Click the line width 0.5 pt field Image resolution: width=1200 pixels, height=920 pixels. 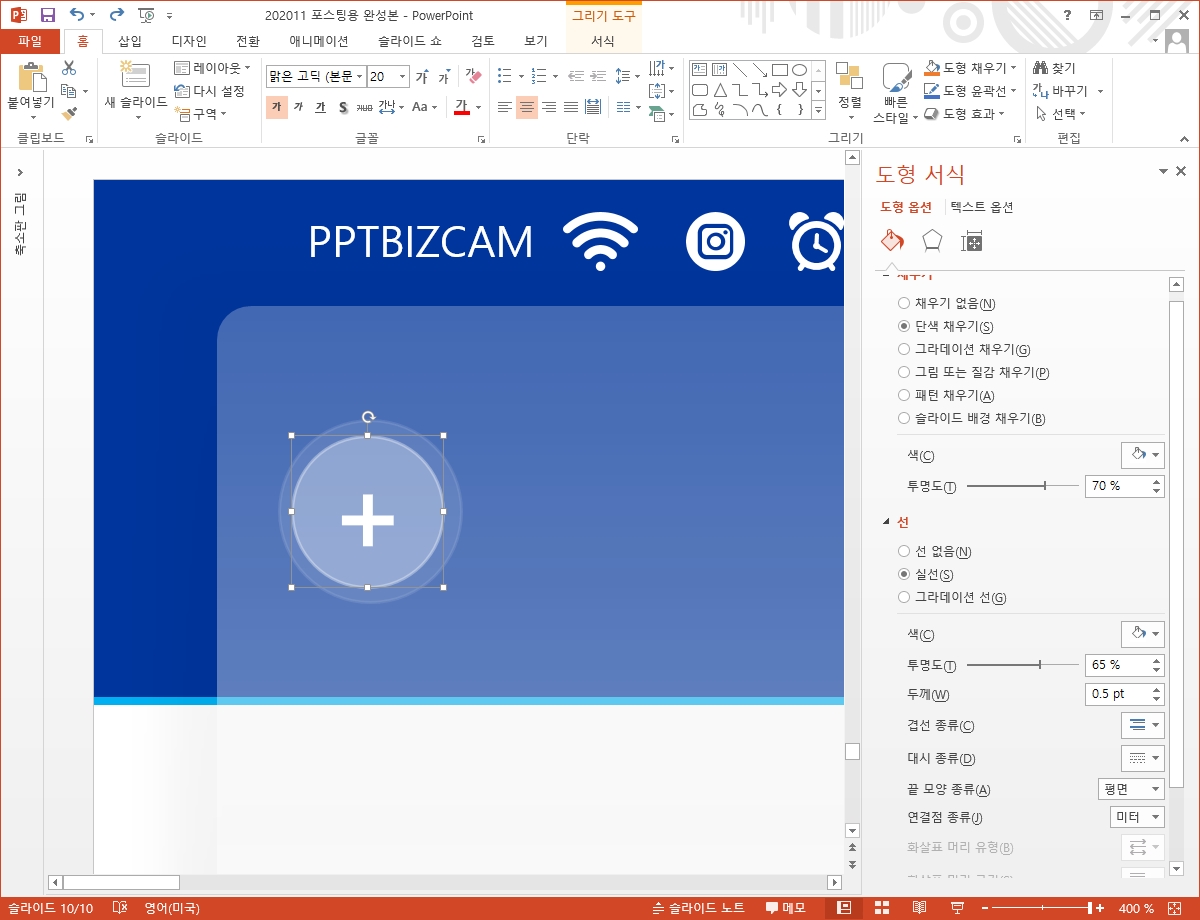click(1118, 694)
